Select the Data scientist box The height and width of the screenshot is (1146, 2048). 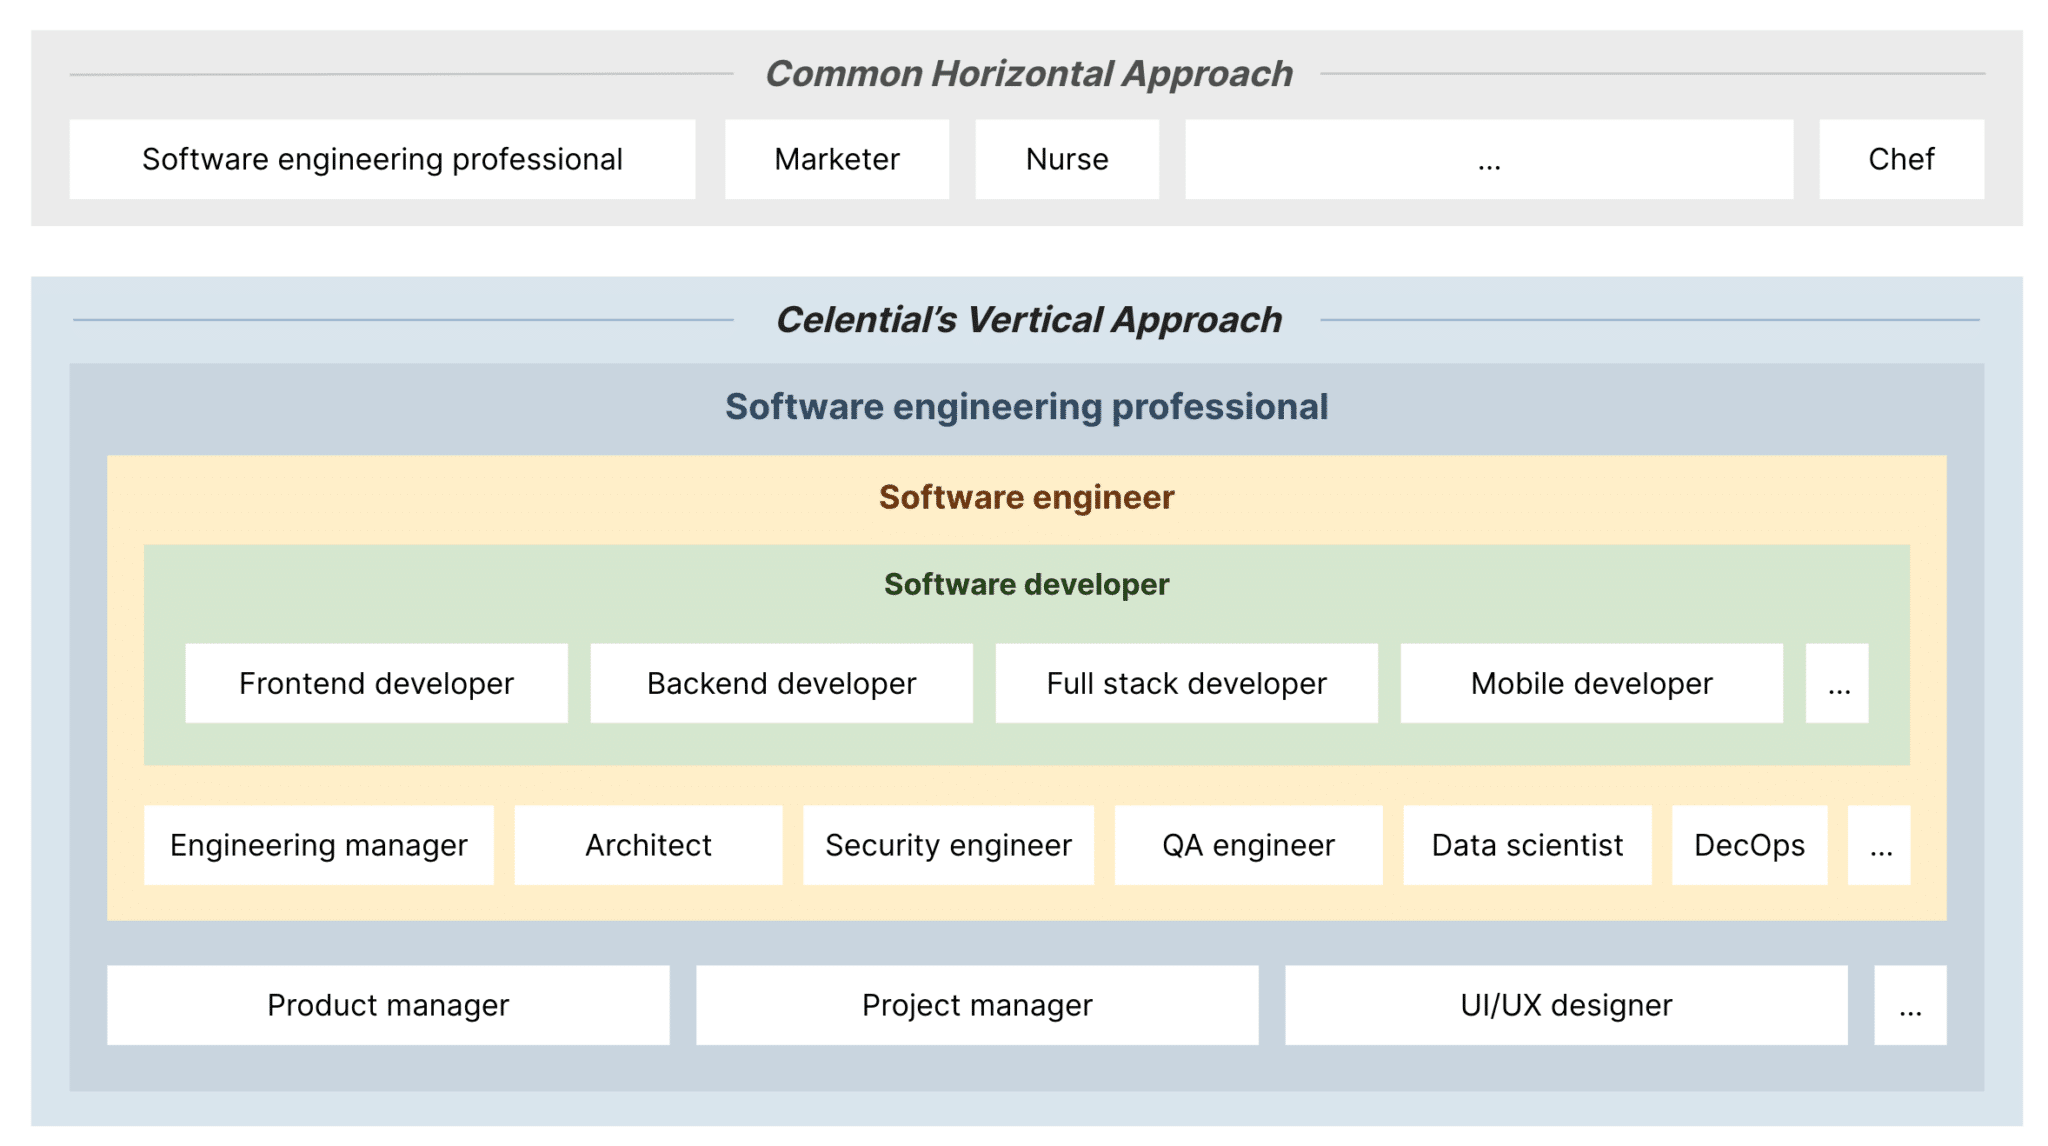(x=1527, y=845)
